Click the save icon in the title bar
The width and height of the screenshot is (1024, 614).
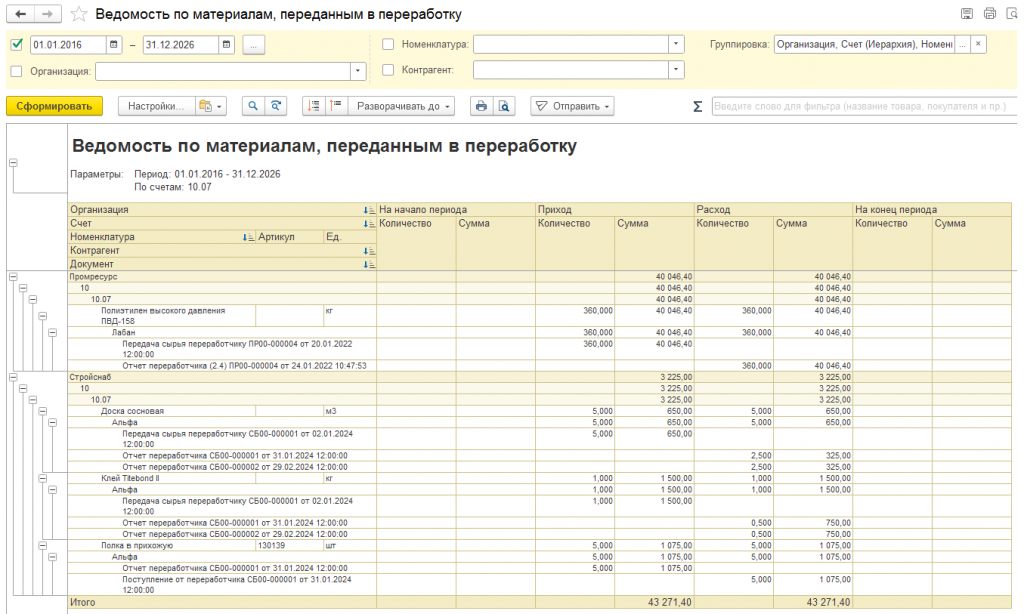click(x=967, y=14)
